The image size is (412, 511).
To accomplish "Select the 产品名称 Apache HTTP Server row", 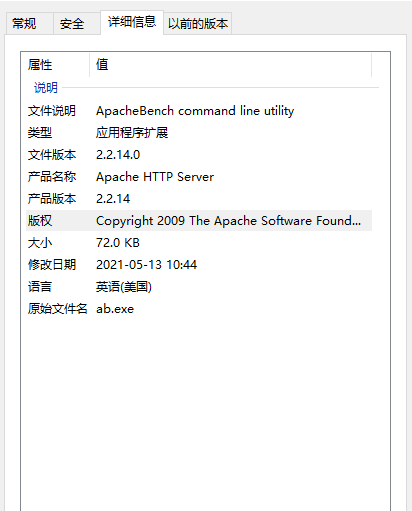I will (x=199, y=177).
